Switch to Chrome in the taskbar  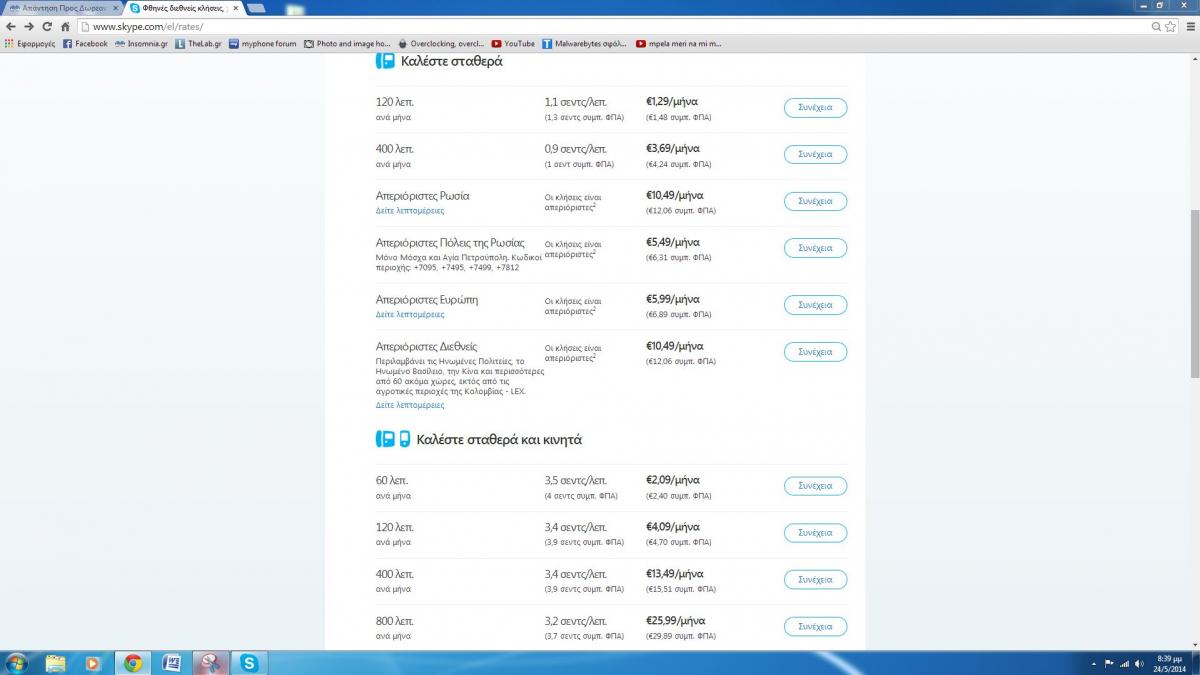[132, 662]
